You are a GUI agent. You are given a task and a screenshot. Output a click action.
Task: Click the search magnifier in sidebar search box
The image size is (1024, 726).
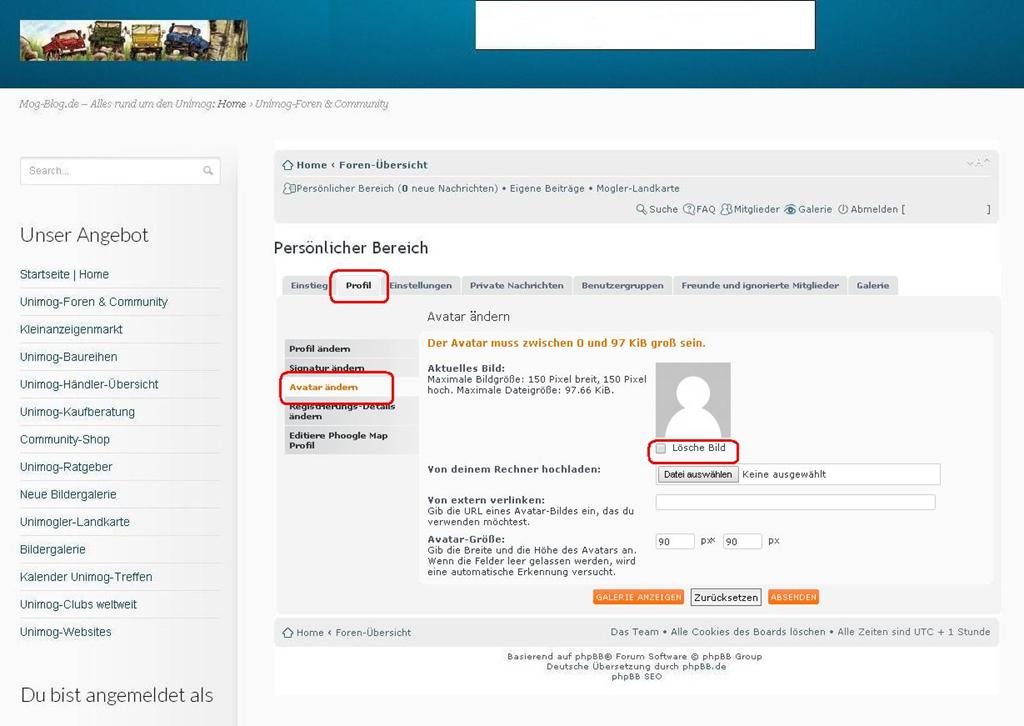coord(208,171)
